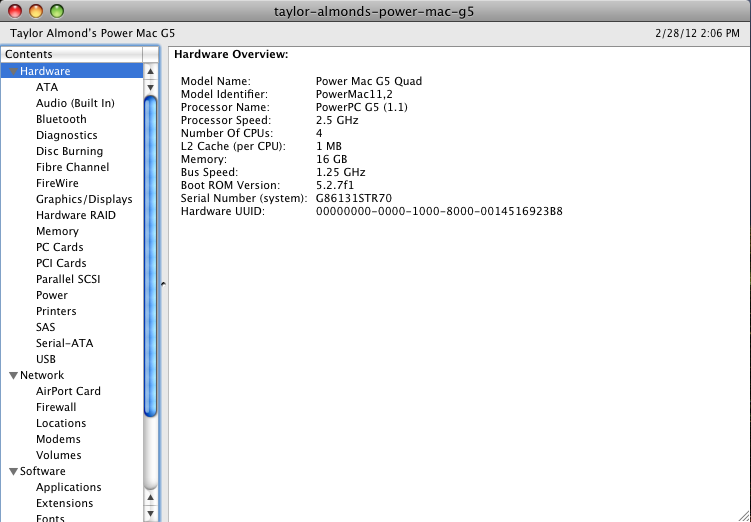
Task: Click the serial number value G86131STR70
Action: point(353,198)
